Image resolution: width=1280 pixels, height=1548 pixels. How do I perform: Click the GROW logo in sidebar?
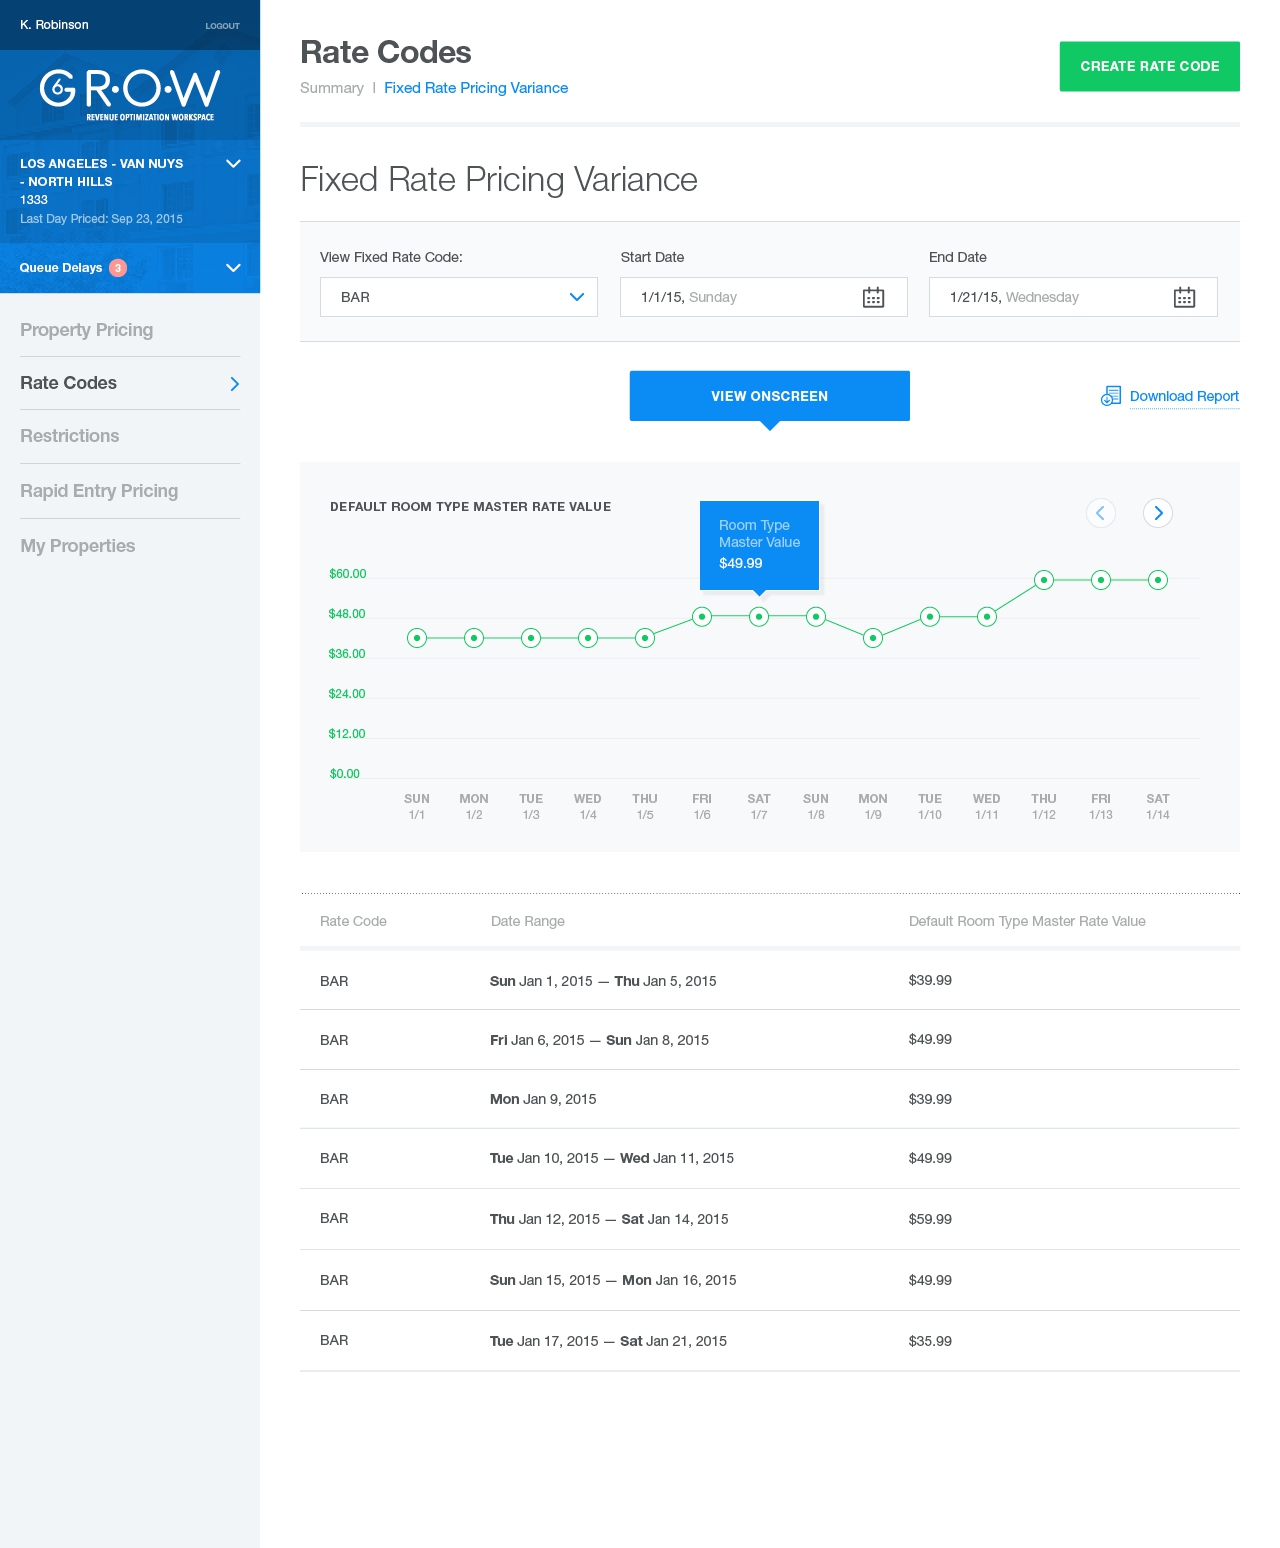click(x=130, y=93)
